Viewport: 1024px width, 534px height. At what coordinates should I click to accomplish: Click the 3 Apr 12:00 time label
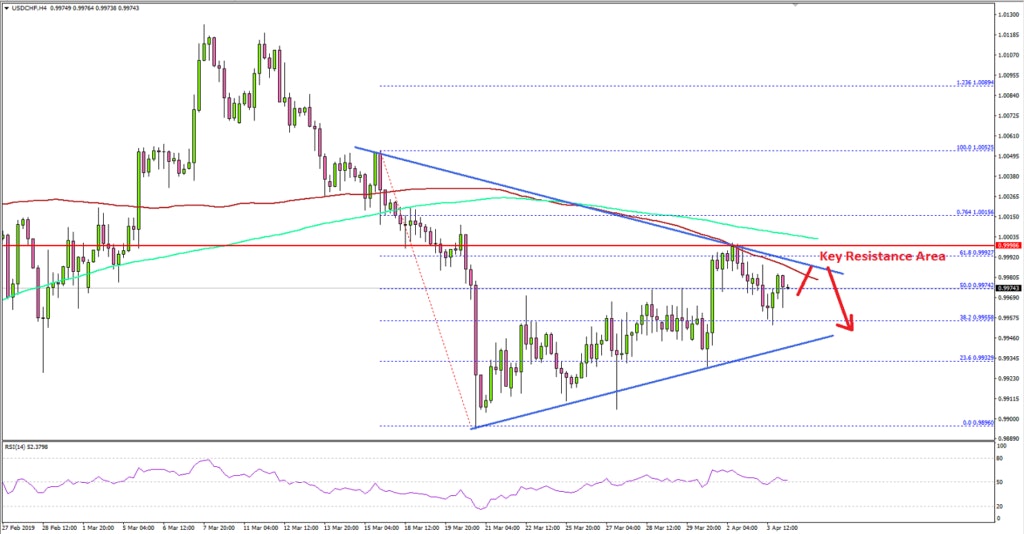[781, 527]
